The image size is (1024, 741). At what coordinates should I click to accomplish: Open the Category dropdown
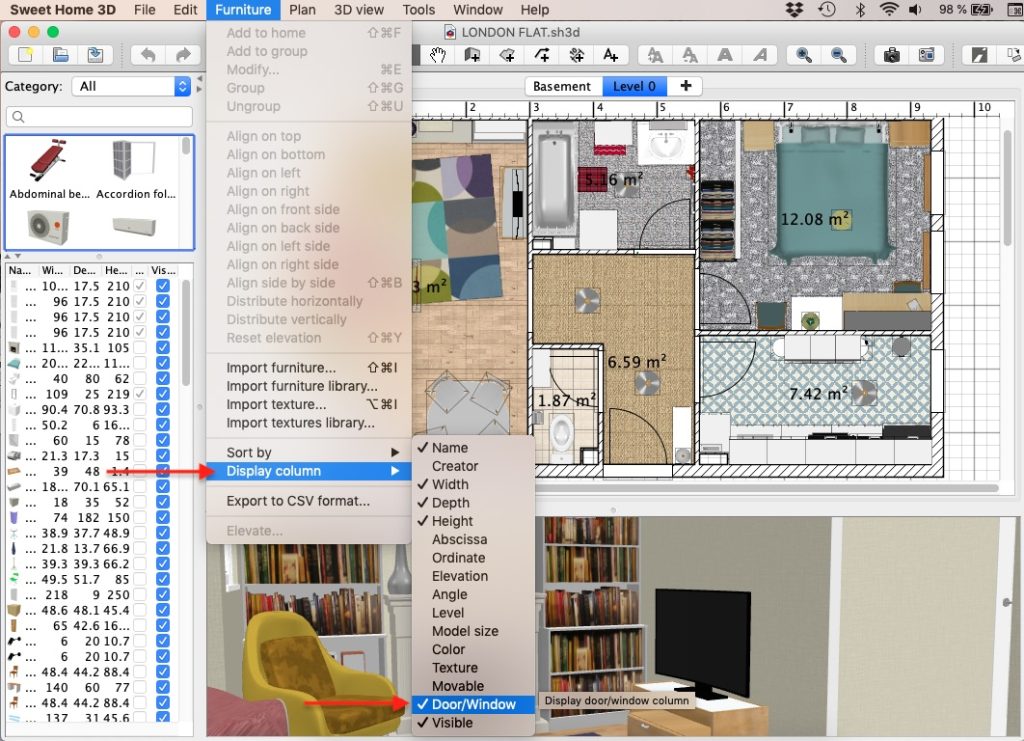point(130,87)
